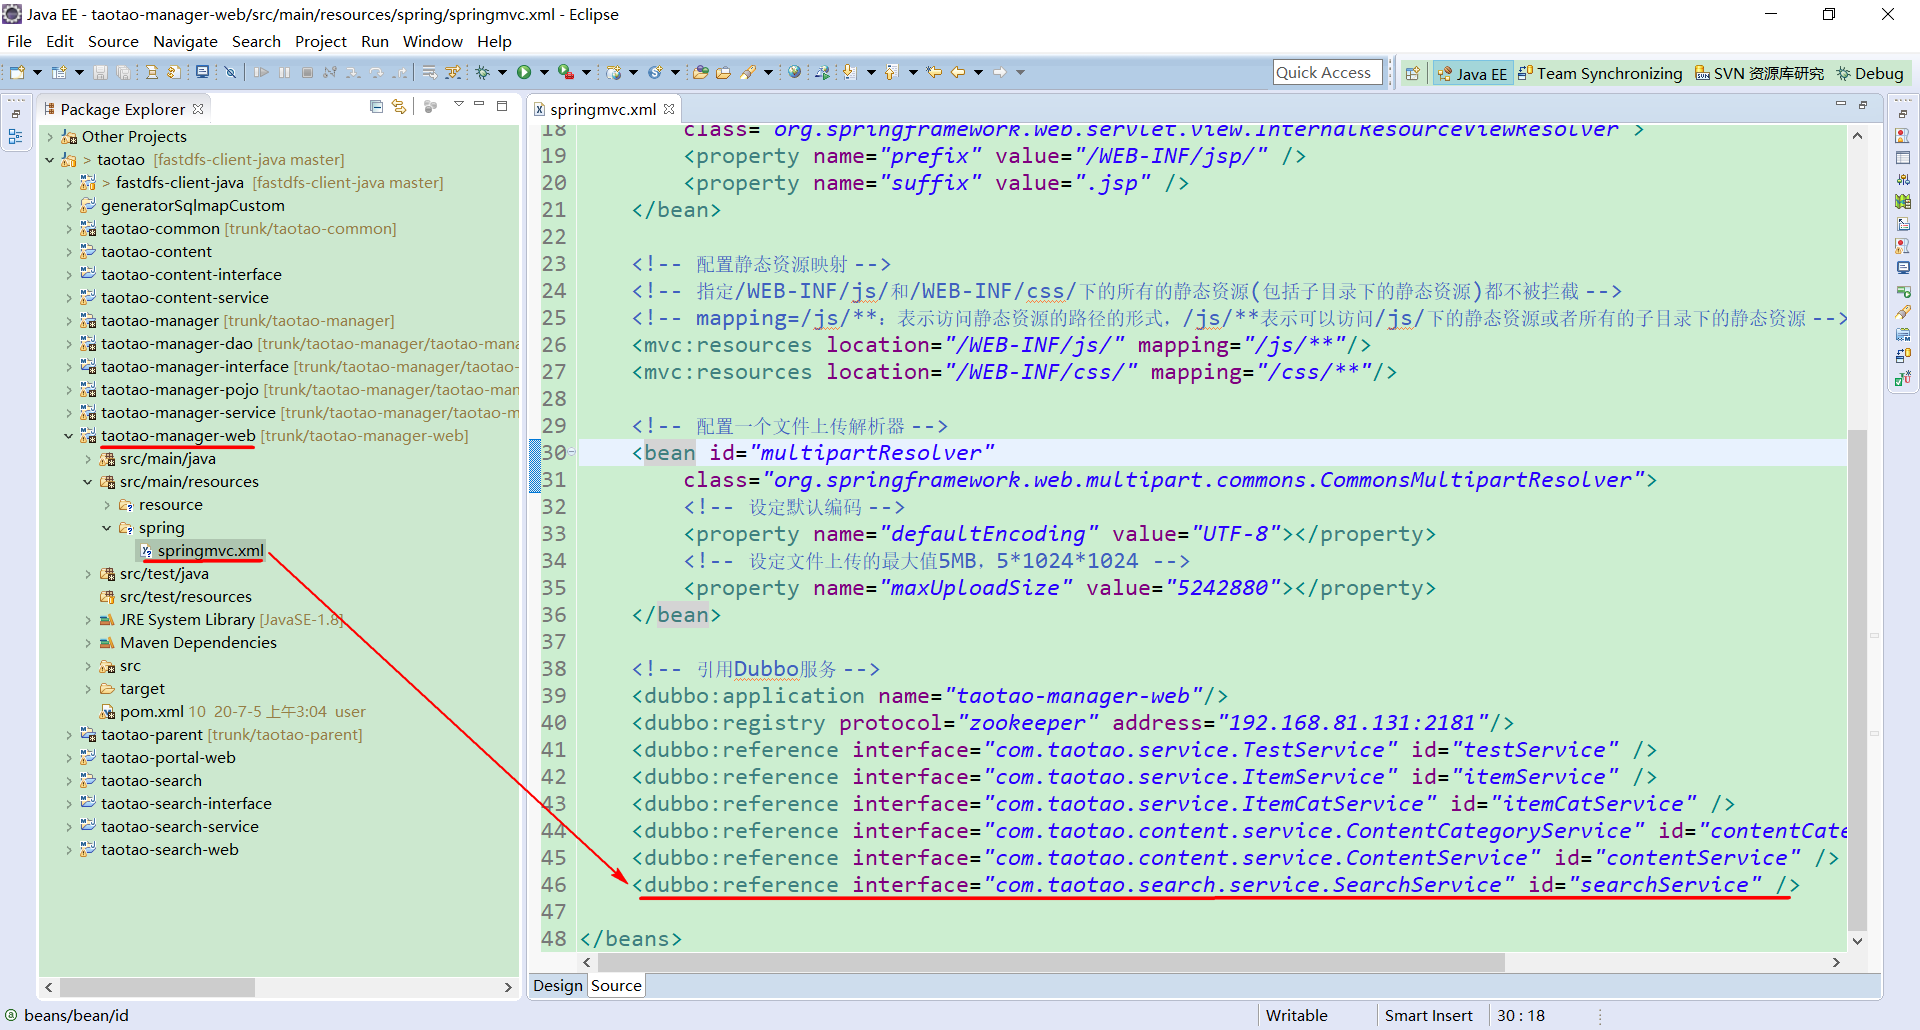
Task: Click the Previous Annotation toolbar icon
Action: [x=890, y=72]
